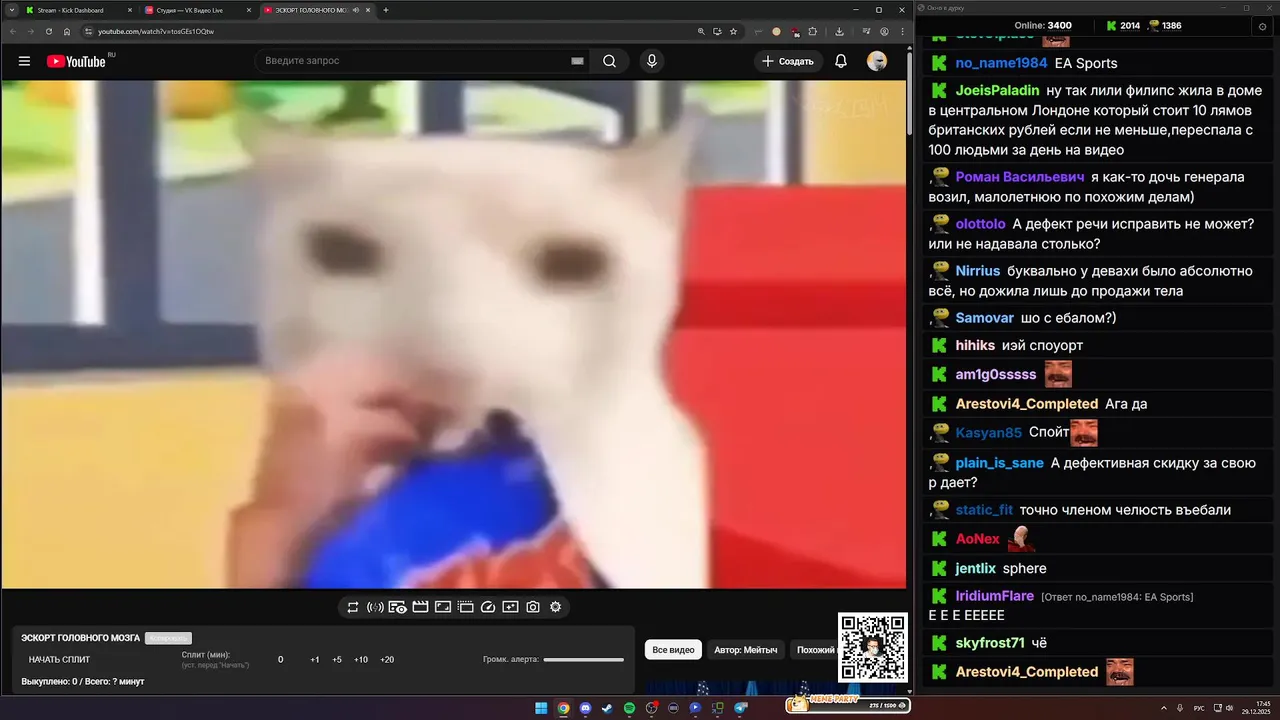This screenshot has width=1280, height=720.
Task: Toggle the loop icon in video toolbar
Action: coord(353,607)
